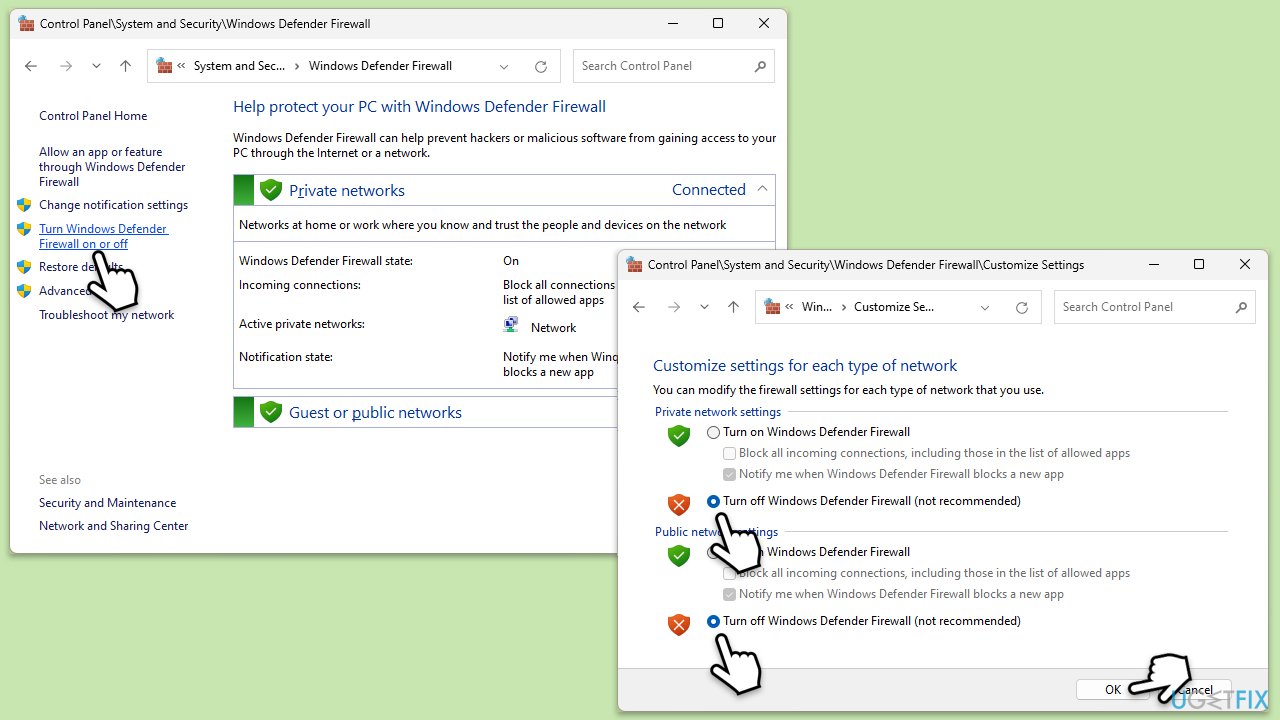The height and width of the screenshot is (720, 1280).
Task: Open Troubleshoot my network
Action: pos(106,315)
